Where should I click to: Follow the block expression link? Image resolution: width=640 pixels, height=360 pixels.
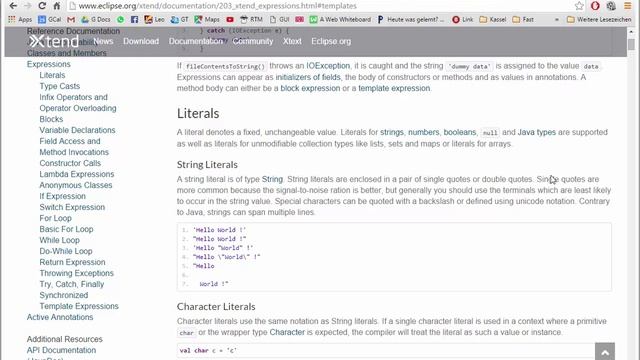coord(310,88)
